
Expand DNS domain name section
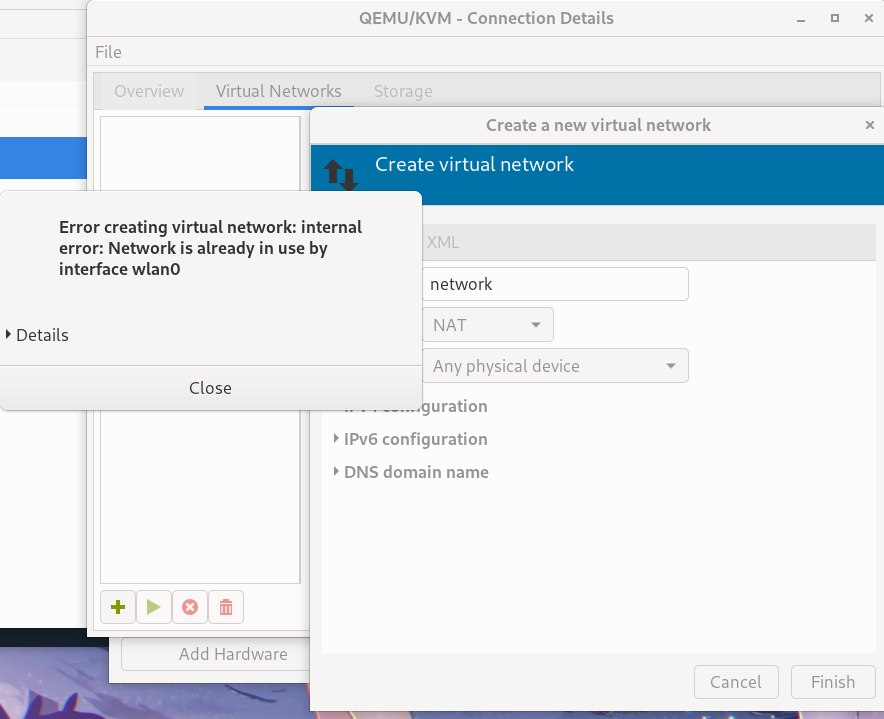pos(411,472)
